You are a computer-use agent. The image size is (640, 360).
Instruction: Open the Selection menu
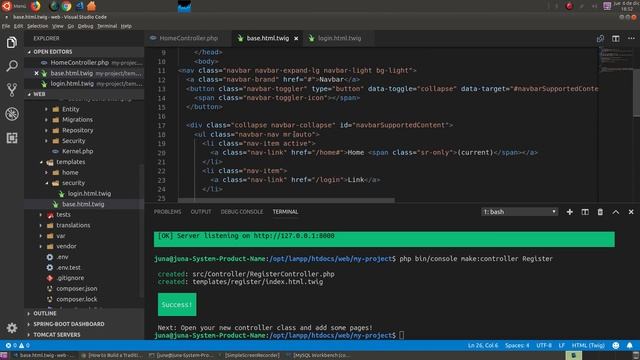[x=38, y=26]
